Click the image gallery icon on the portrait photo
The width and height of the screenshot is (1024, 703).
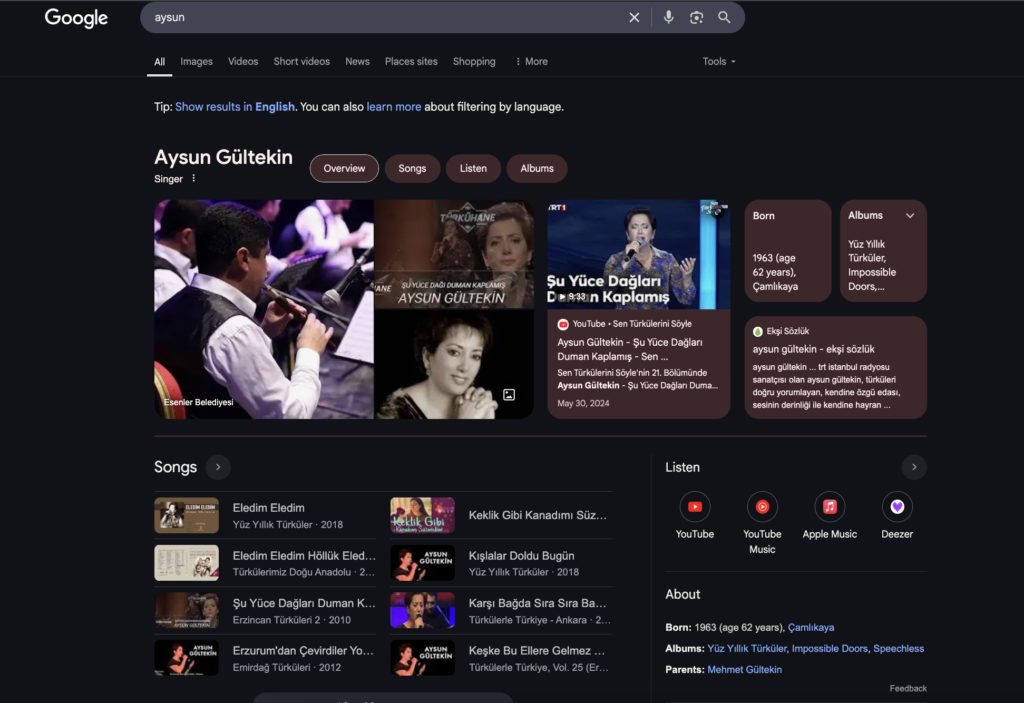click(509, 395)
